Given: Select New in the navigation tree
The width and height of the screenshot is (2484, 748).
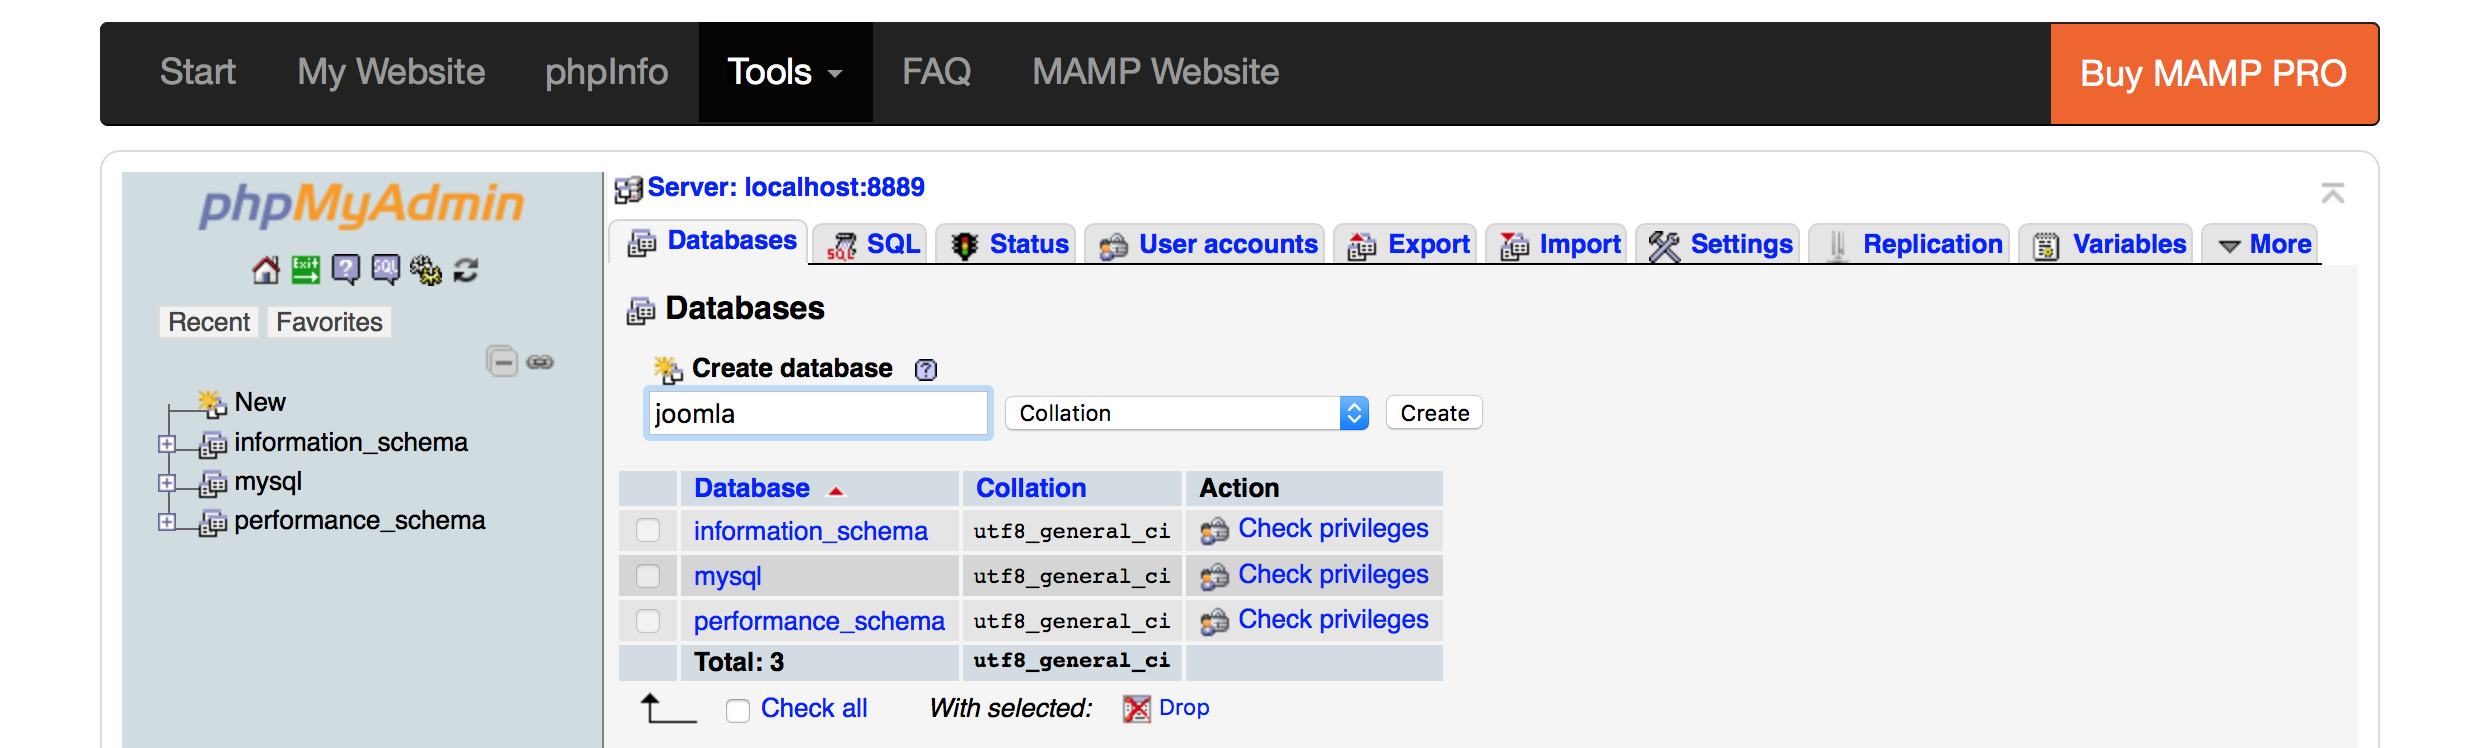Looking at the screenshot, I should tap(260, 402).
